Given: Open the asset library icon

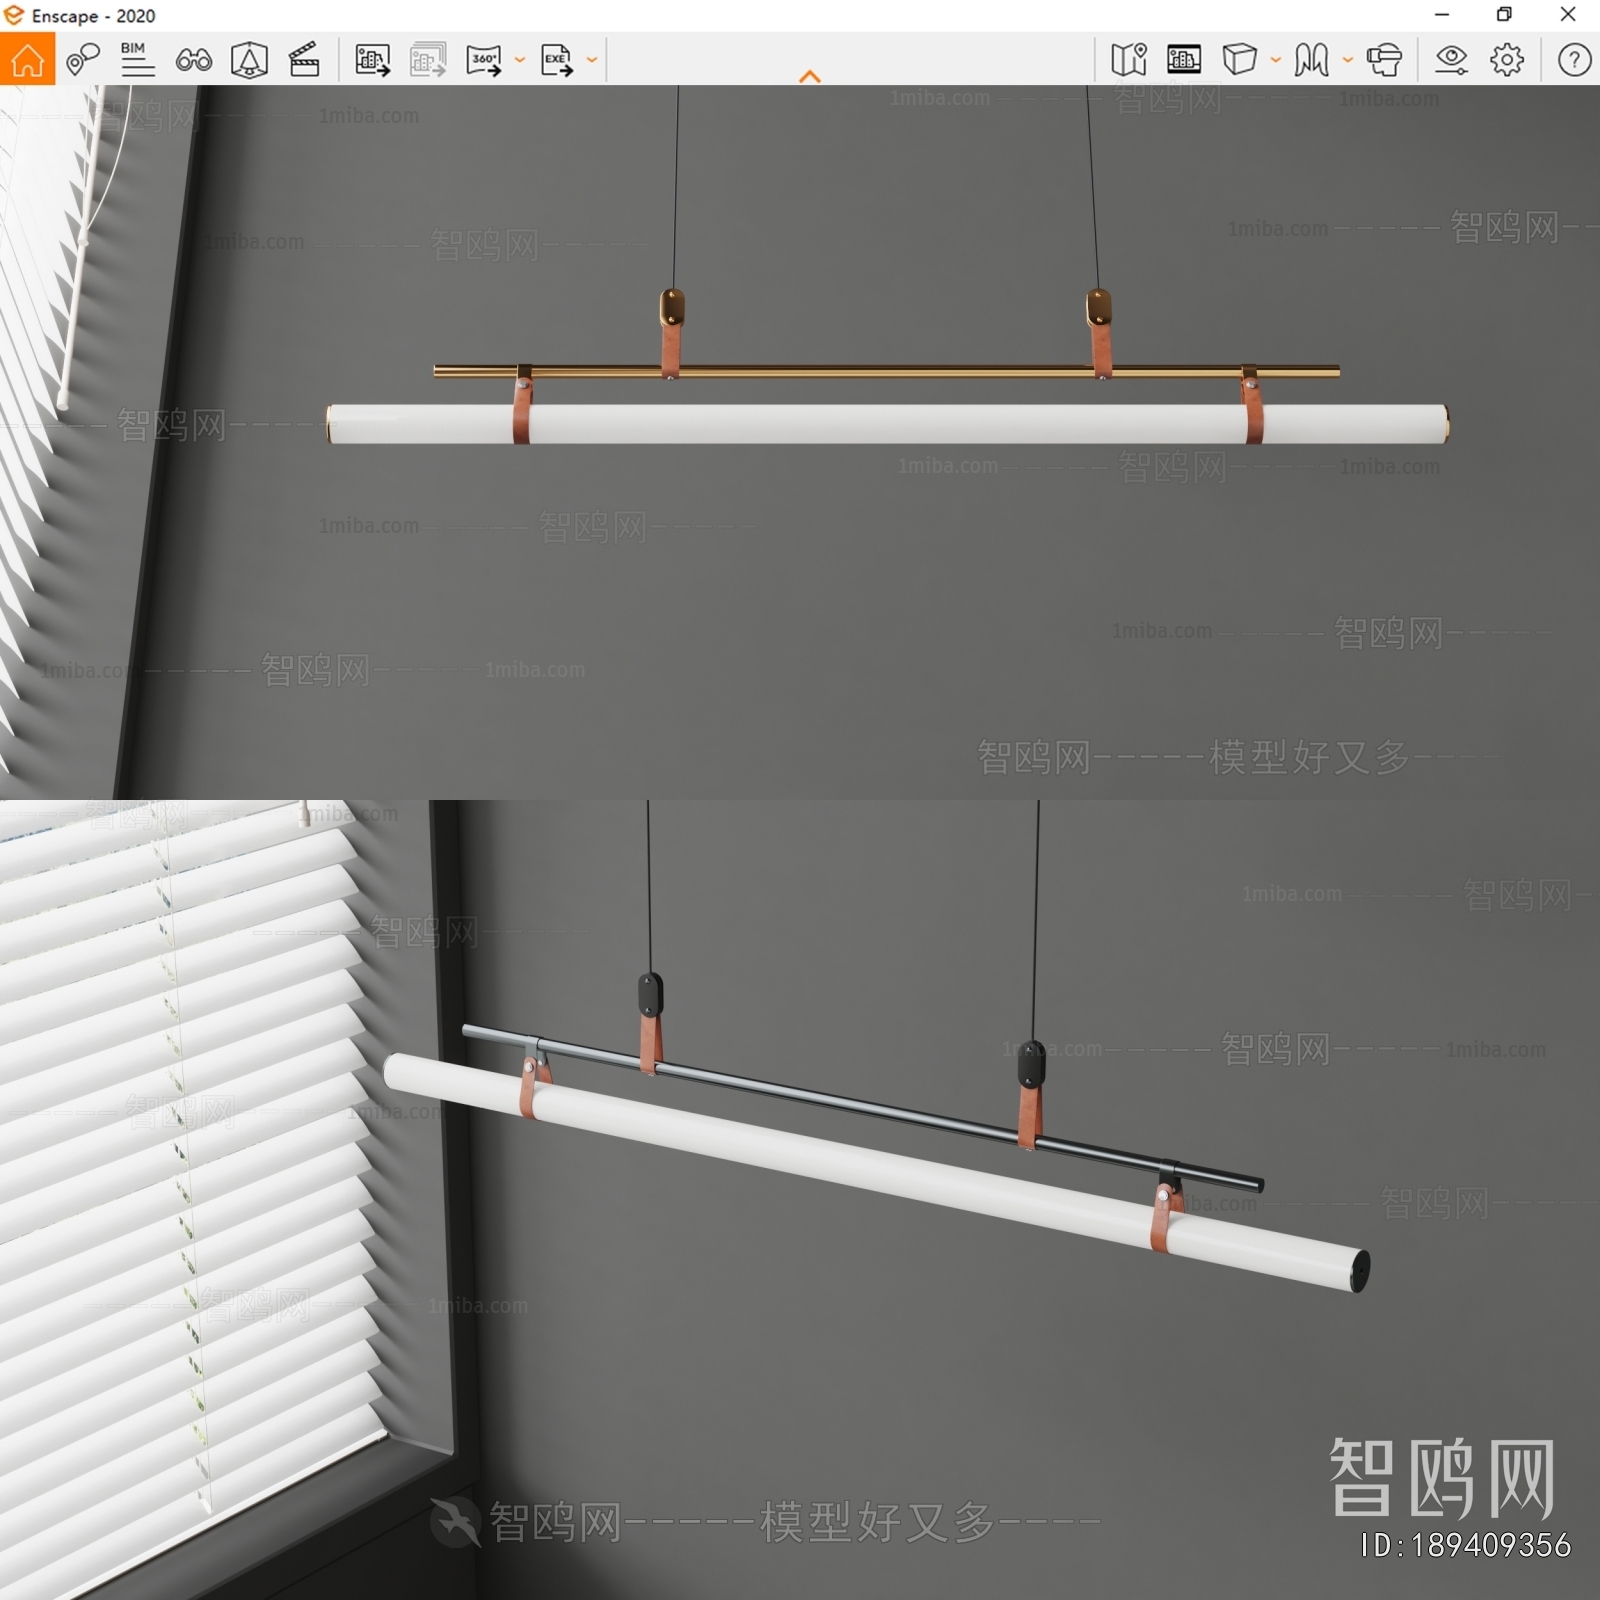Looking at the screenshot, I should [249, 60].
